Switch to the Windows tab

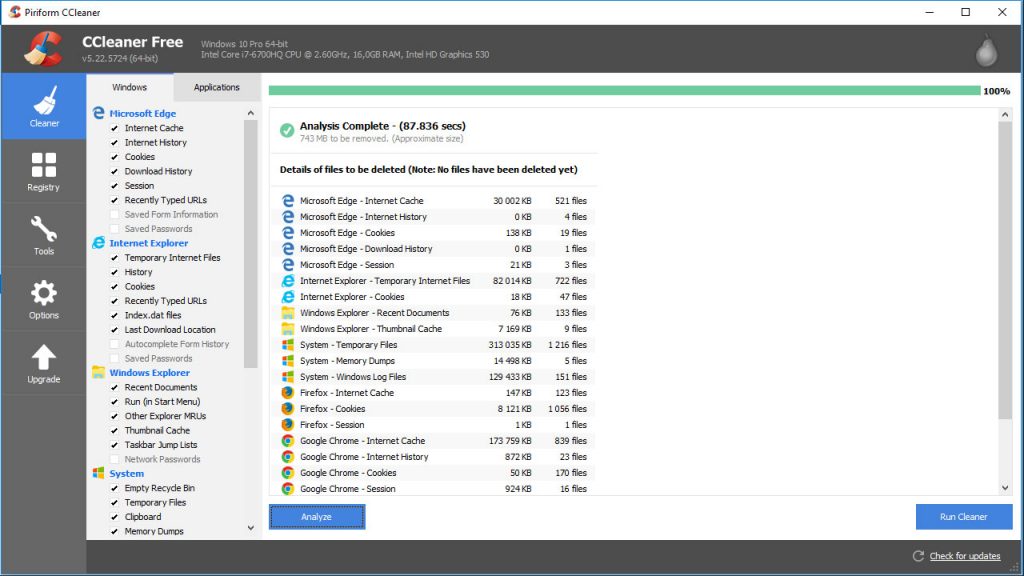click(131, 87)
